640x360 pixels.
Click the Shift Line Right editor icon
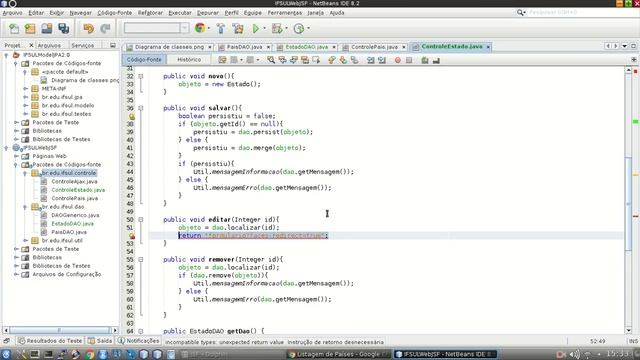382,60
